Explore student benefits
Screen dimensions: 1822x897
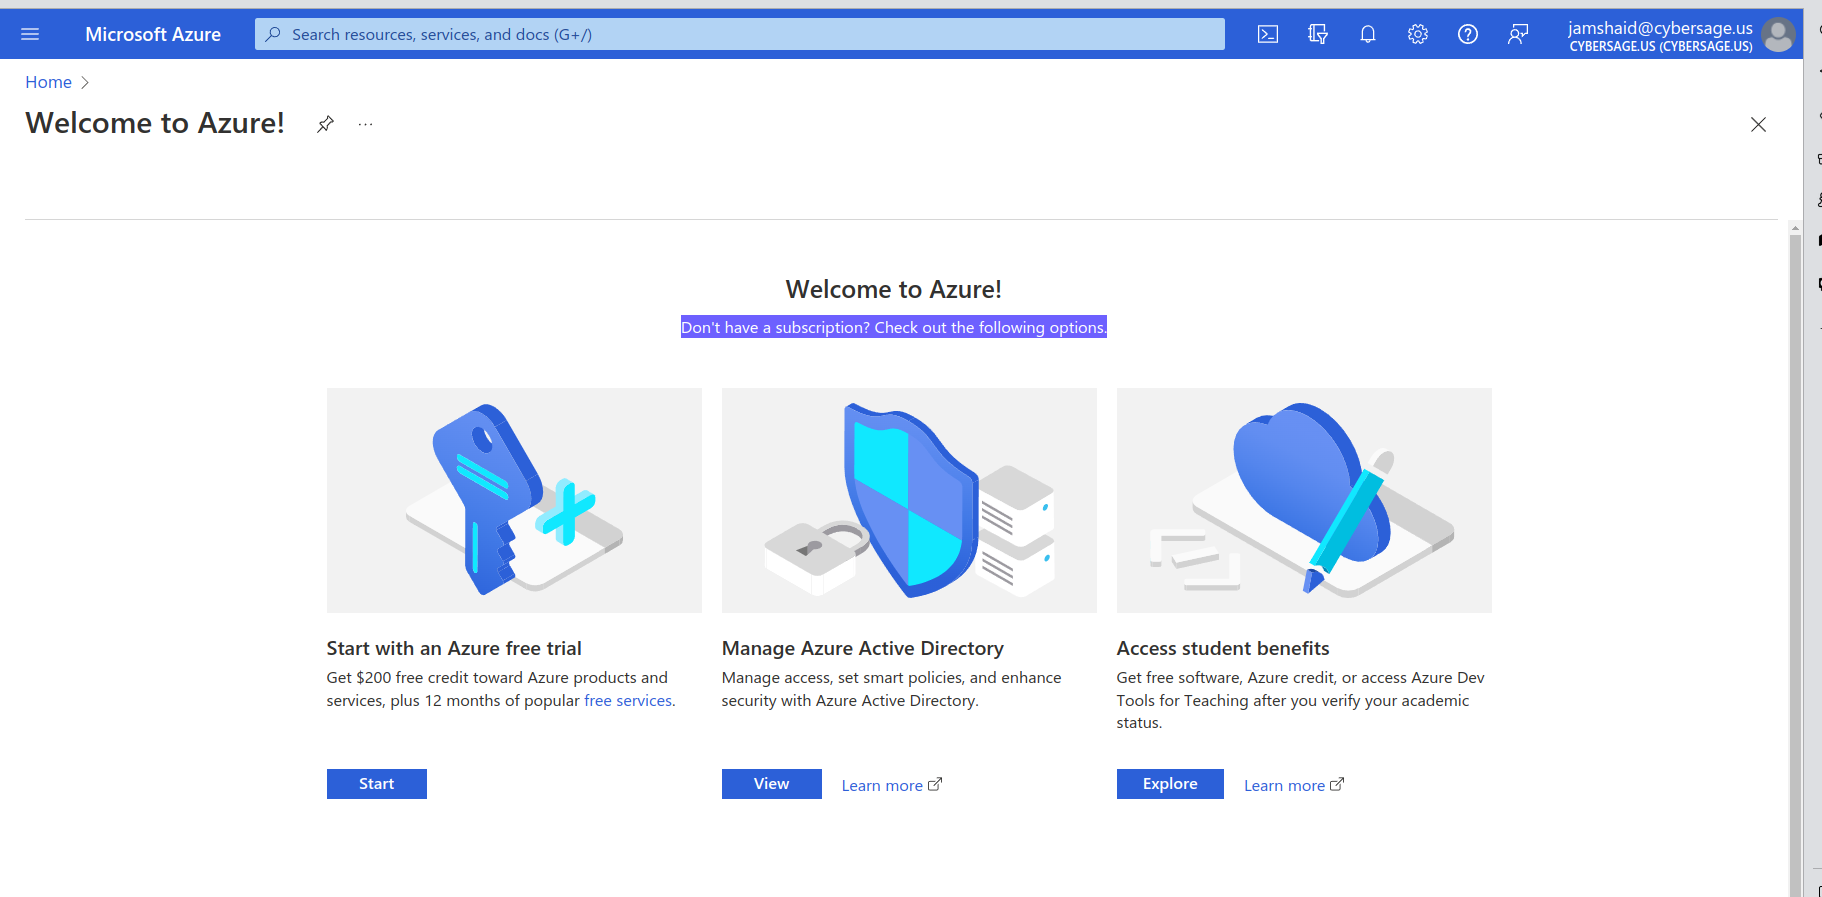coord(1170,784)
